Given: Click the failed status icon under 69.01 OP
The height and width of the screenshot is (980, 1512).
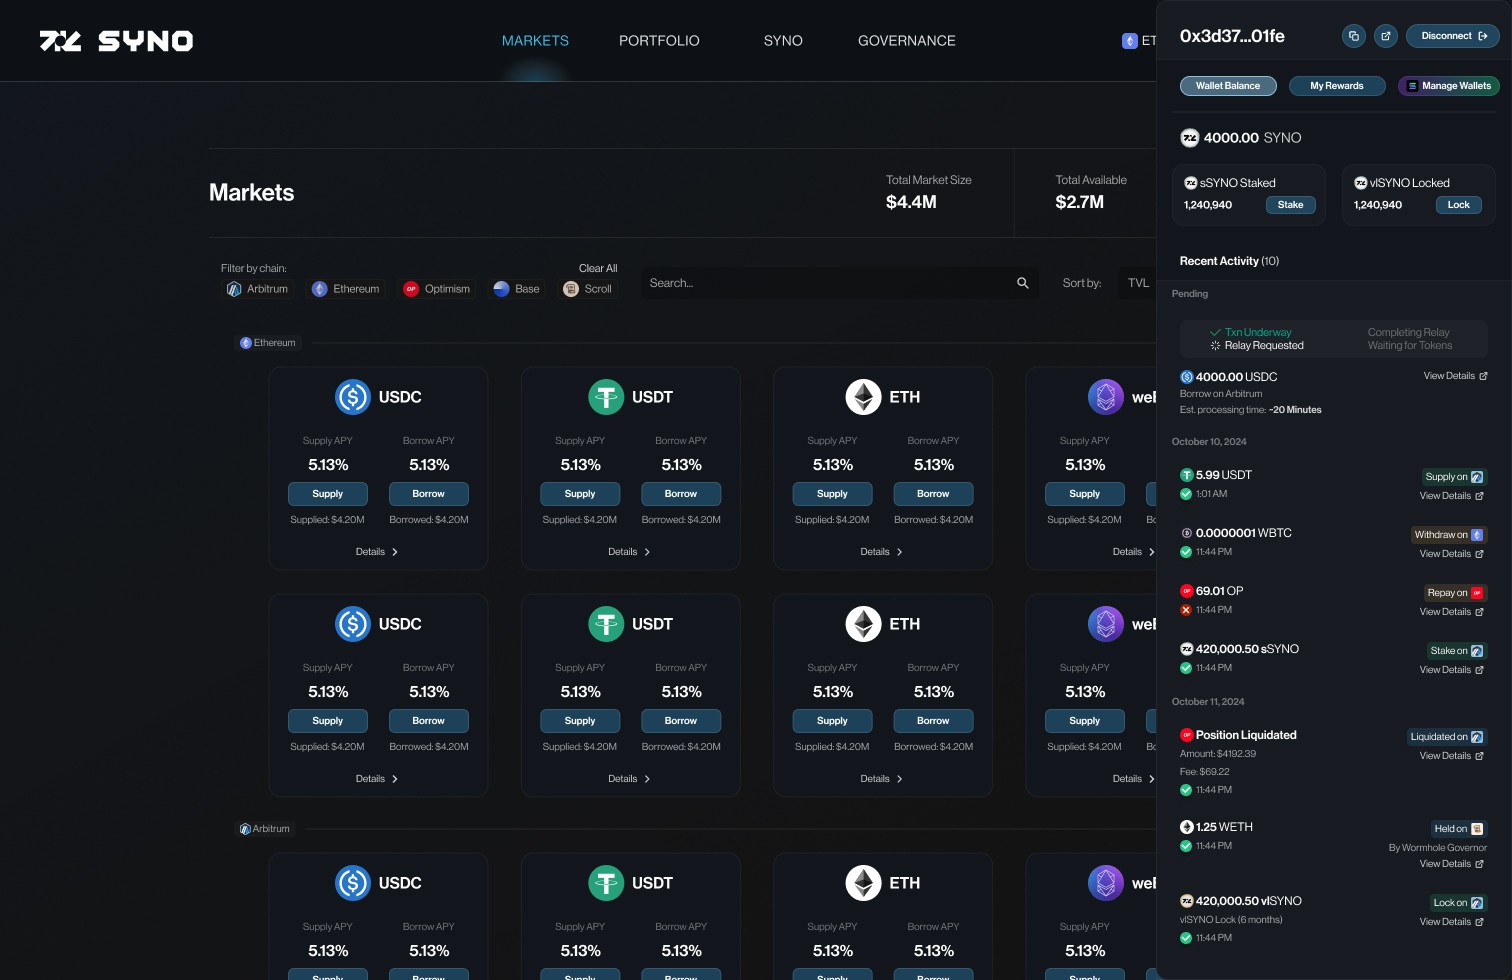Looking at the screenshot, I should [1186, 610].
